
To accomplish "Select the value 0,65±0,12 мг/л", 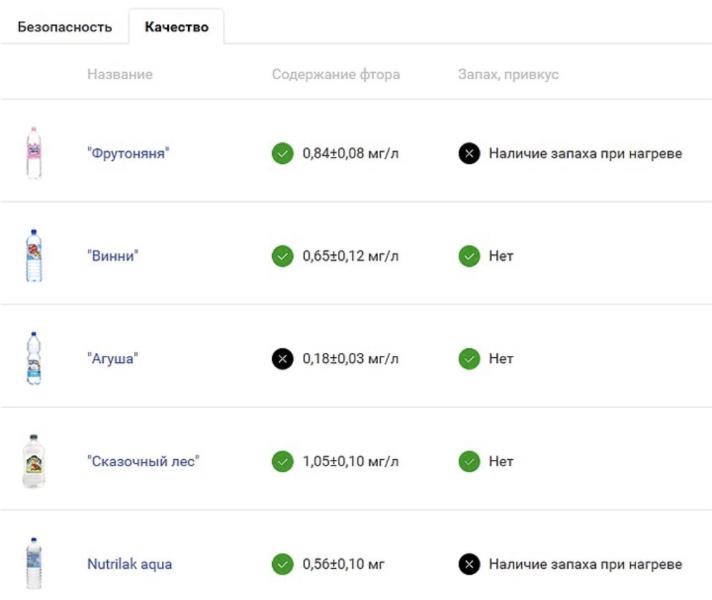I will [x=351, y=256].
